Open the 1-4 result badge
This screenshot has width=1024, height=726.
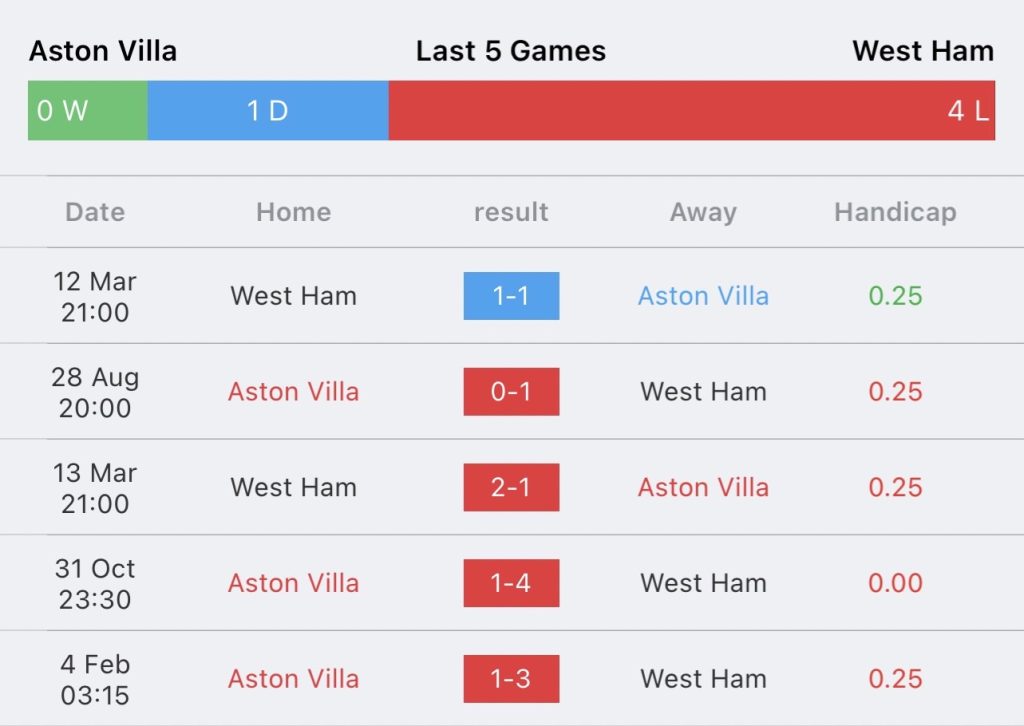(x=511, y=583)
